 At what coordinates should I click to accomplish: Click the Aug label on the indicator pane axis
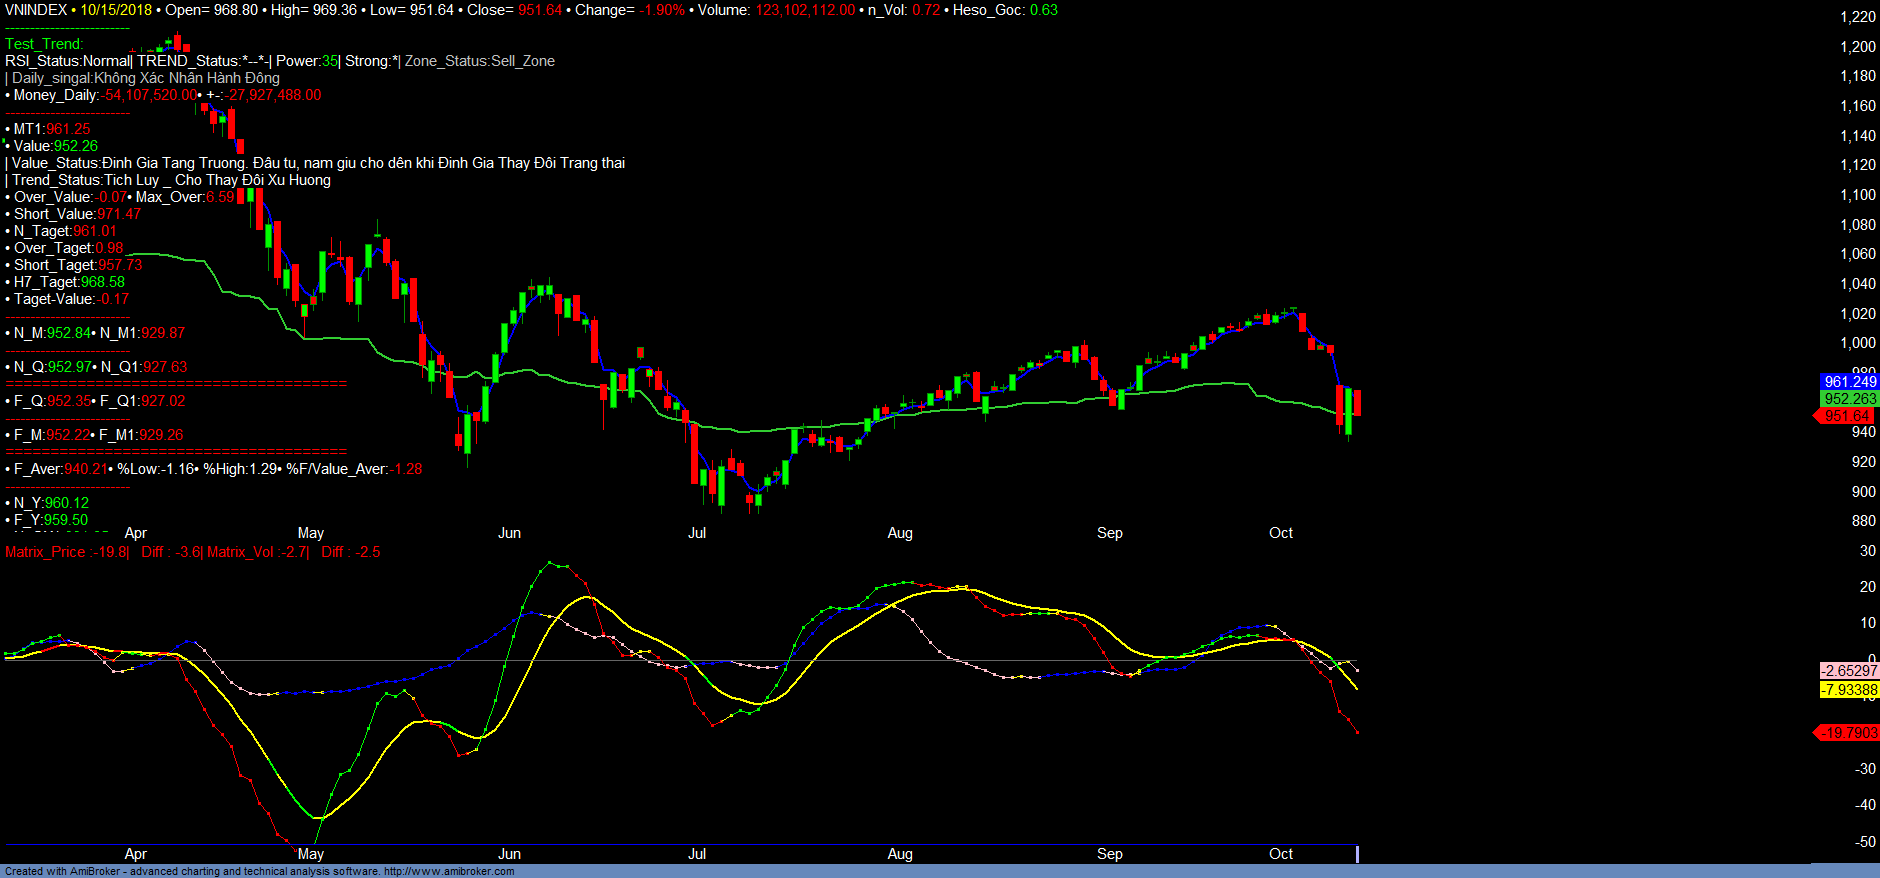click(x=900, y=854)
